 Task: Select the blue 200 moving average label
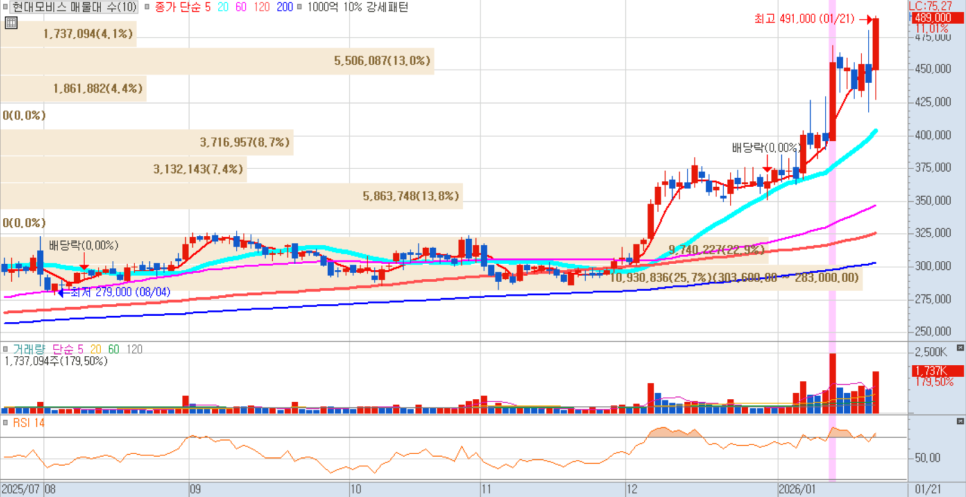(283, 7)
